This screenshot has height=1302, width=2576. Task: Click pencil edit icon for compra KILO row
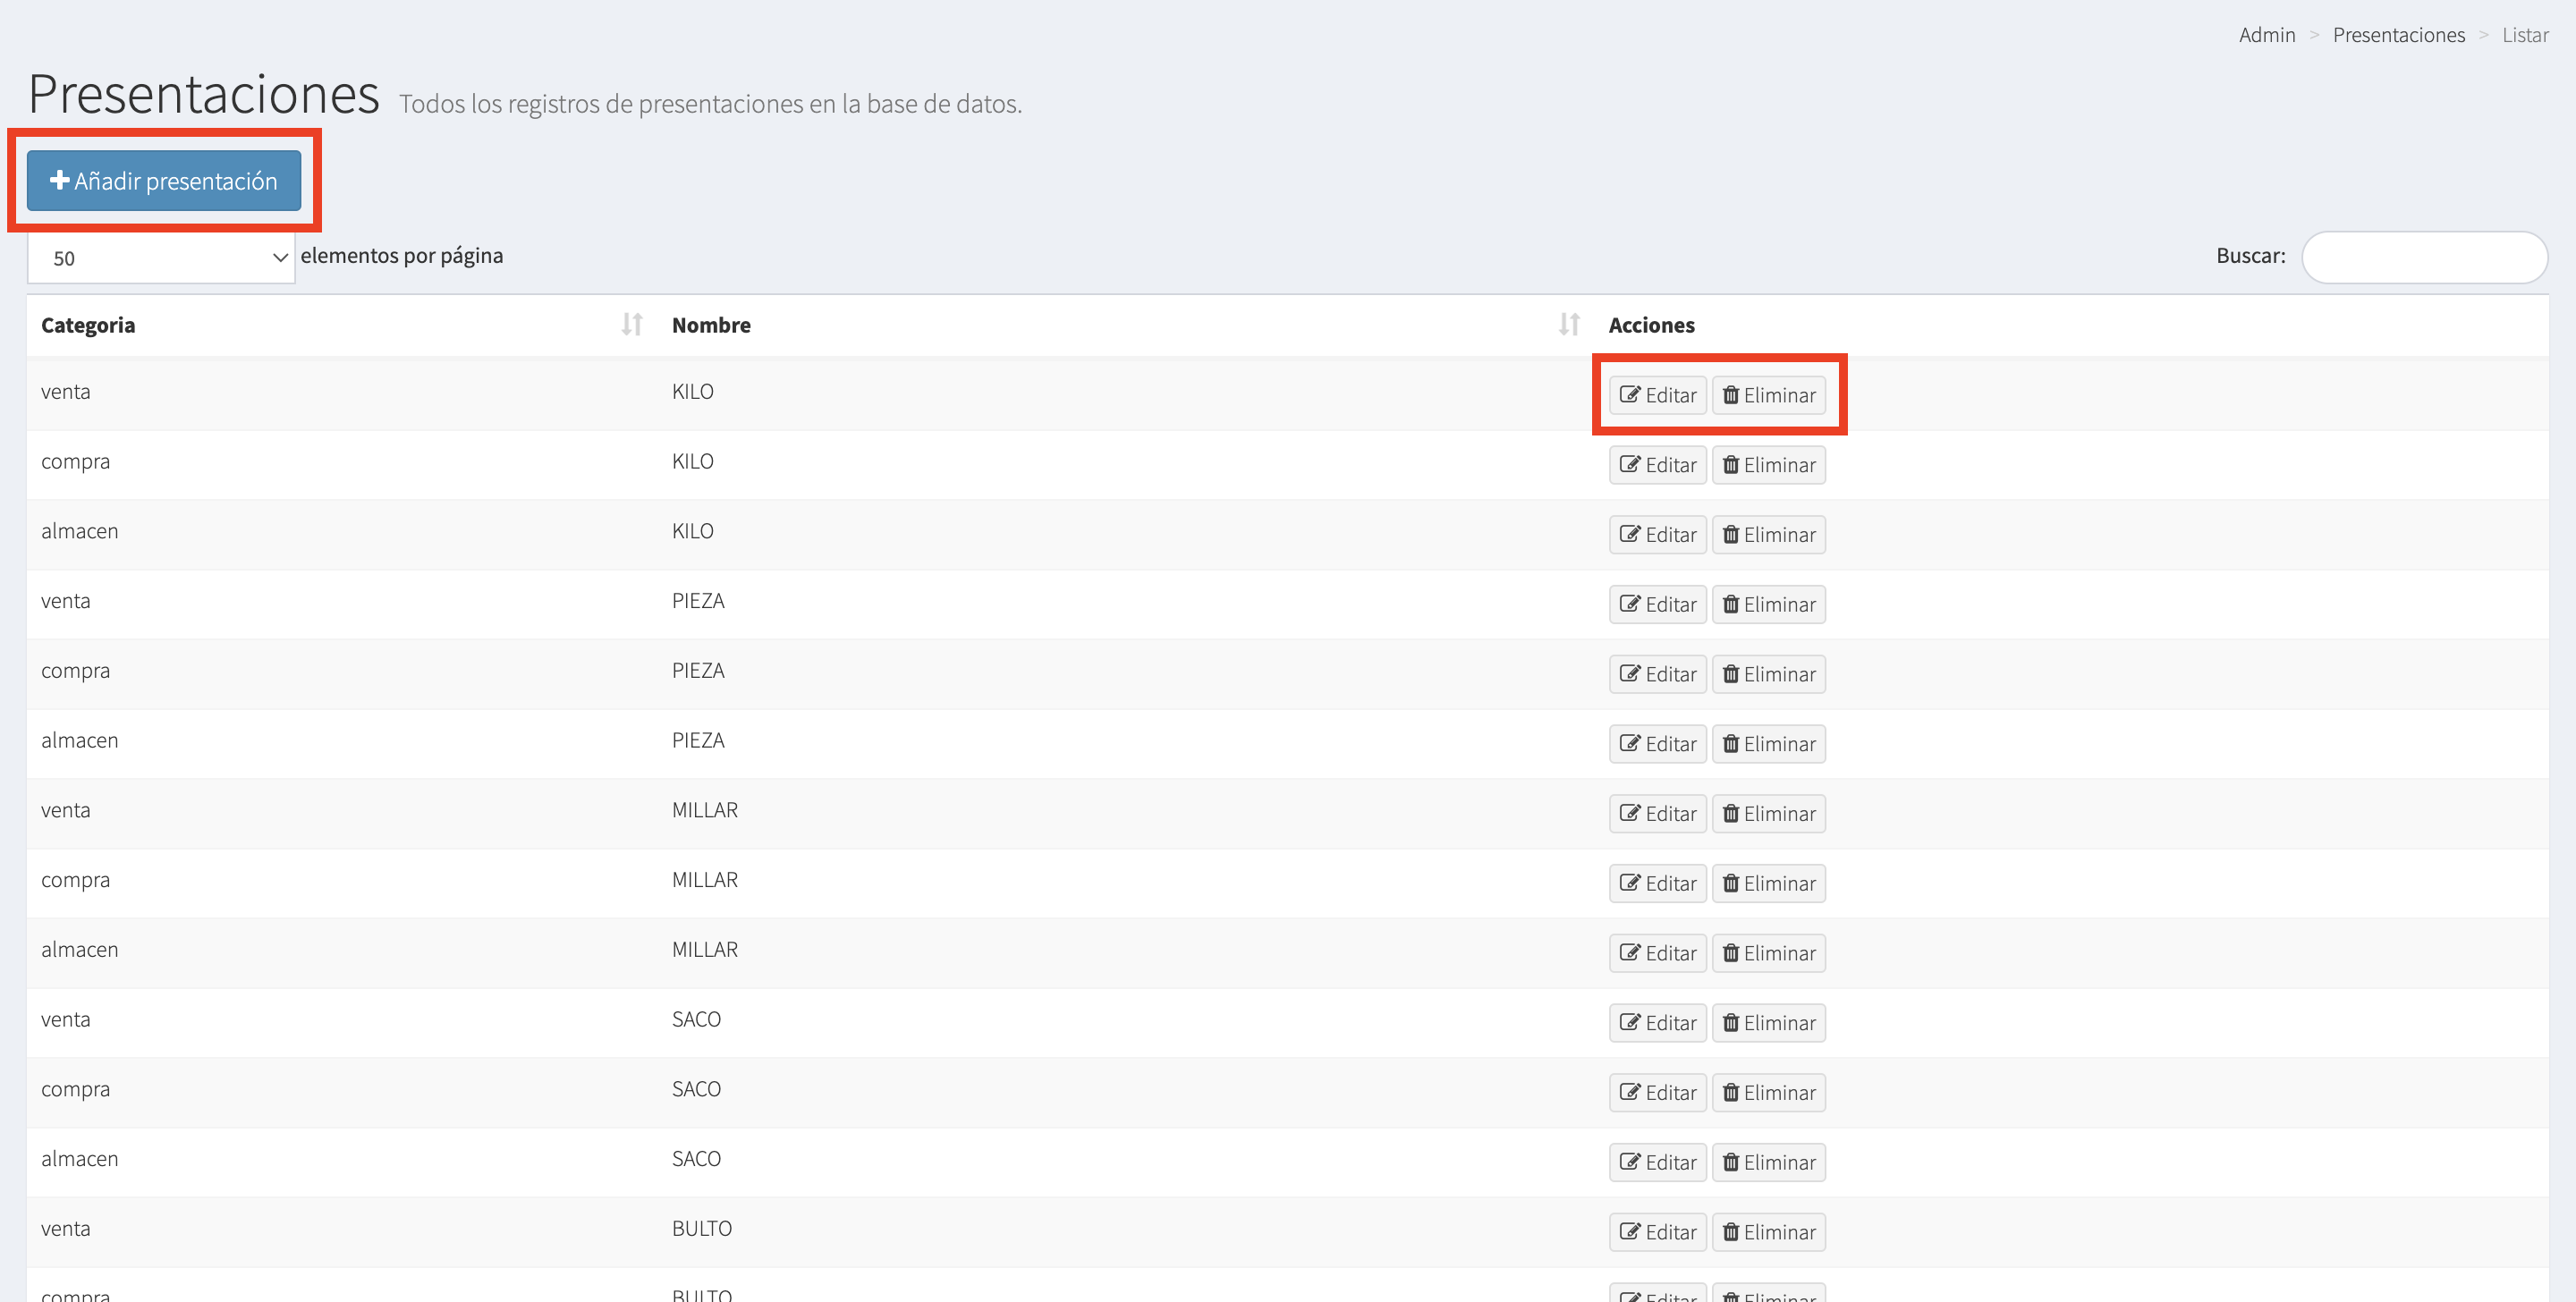click(1629, 465)
